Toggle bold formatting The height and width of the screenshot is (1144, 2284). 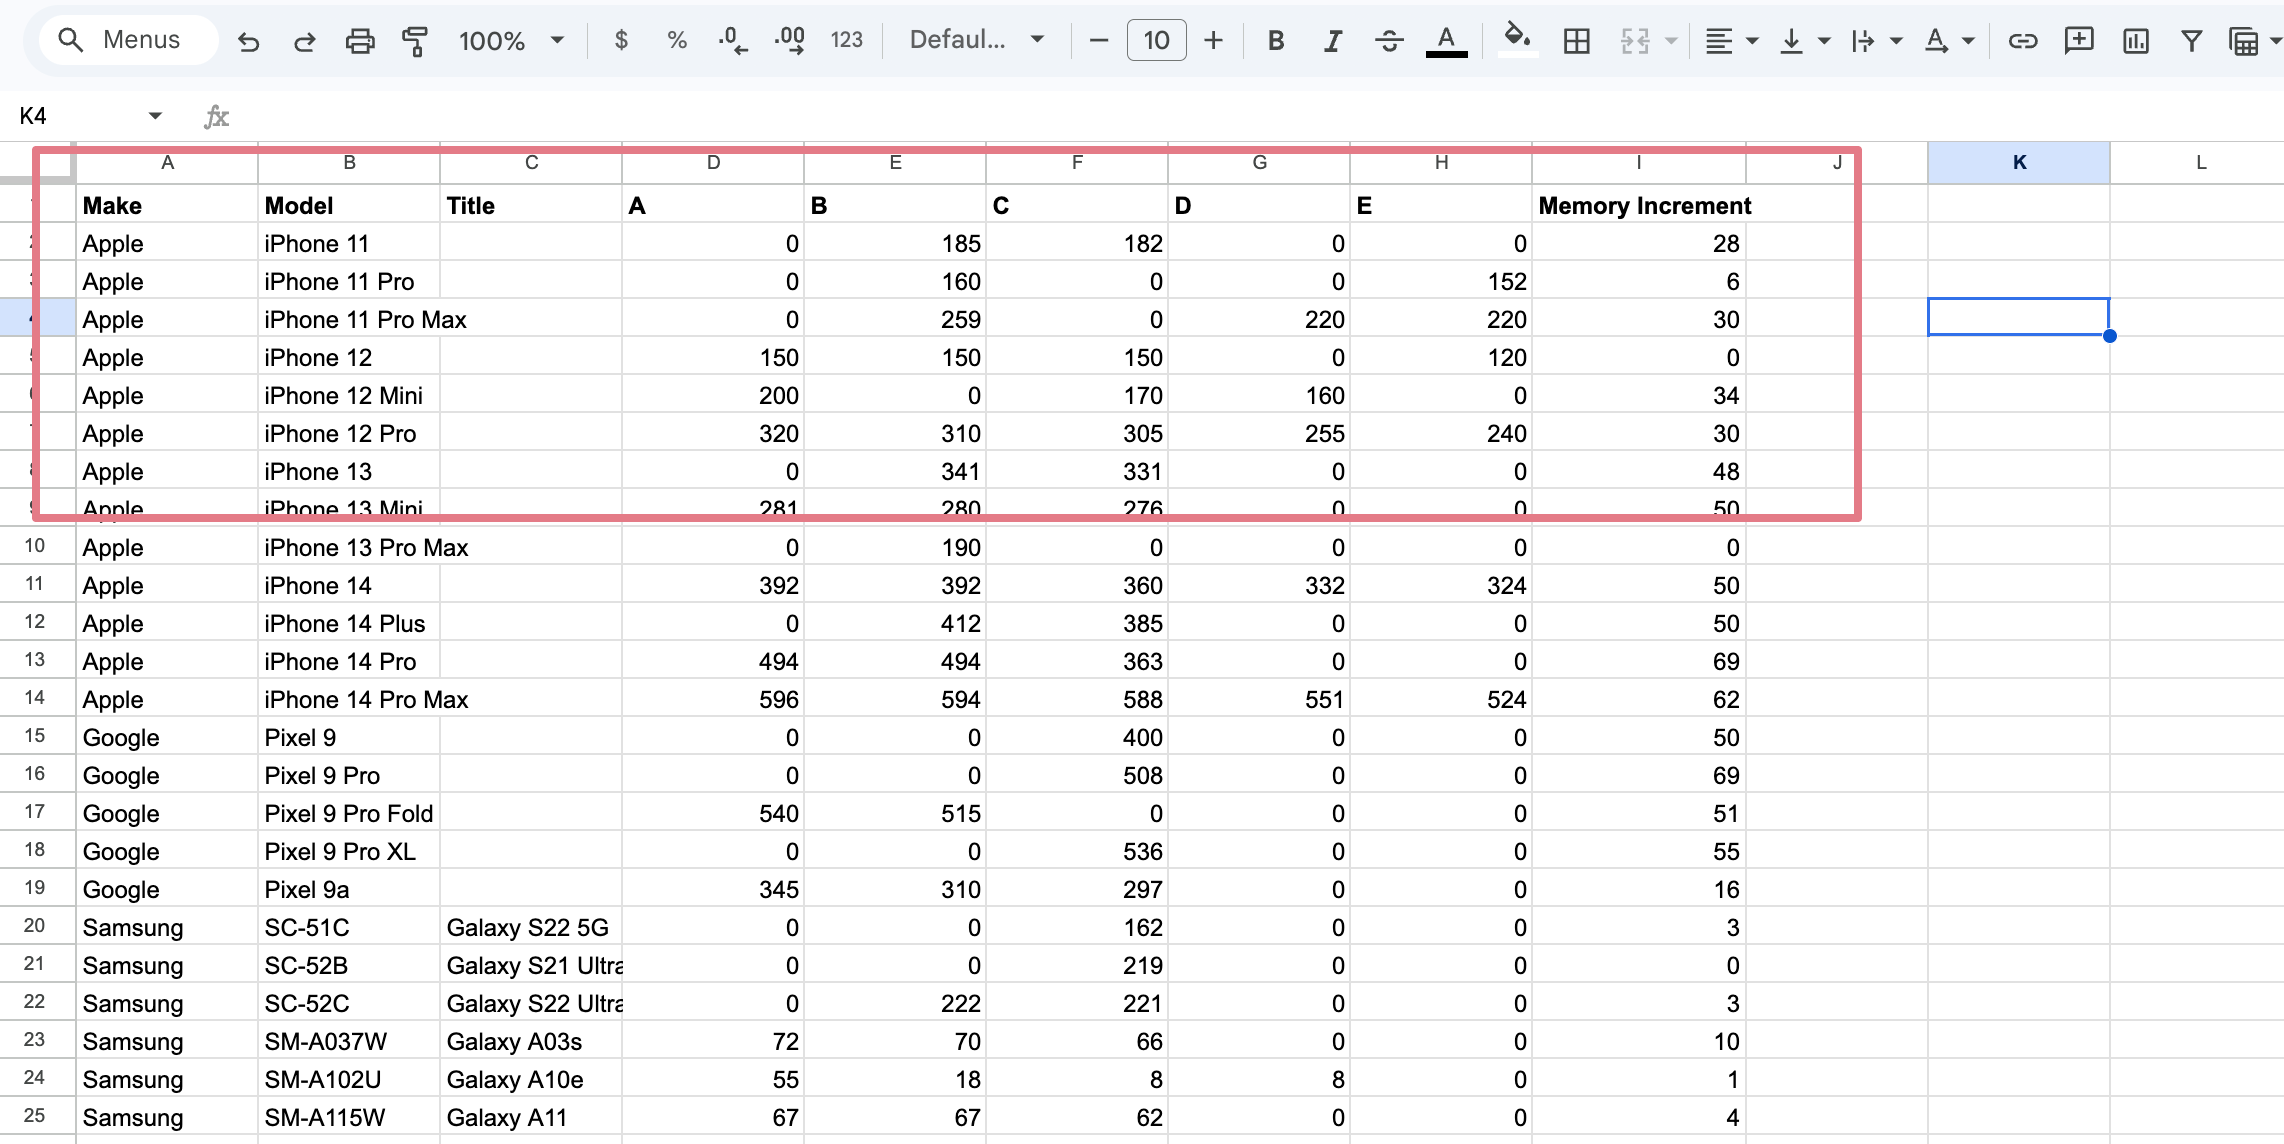pos(1276,40)
